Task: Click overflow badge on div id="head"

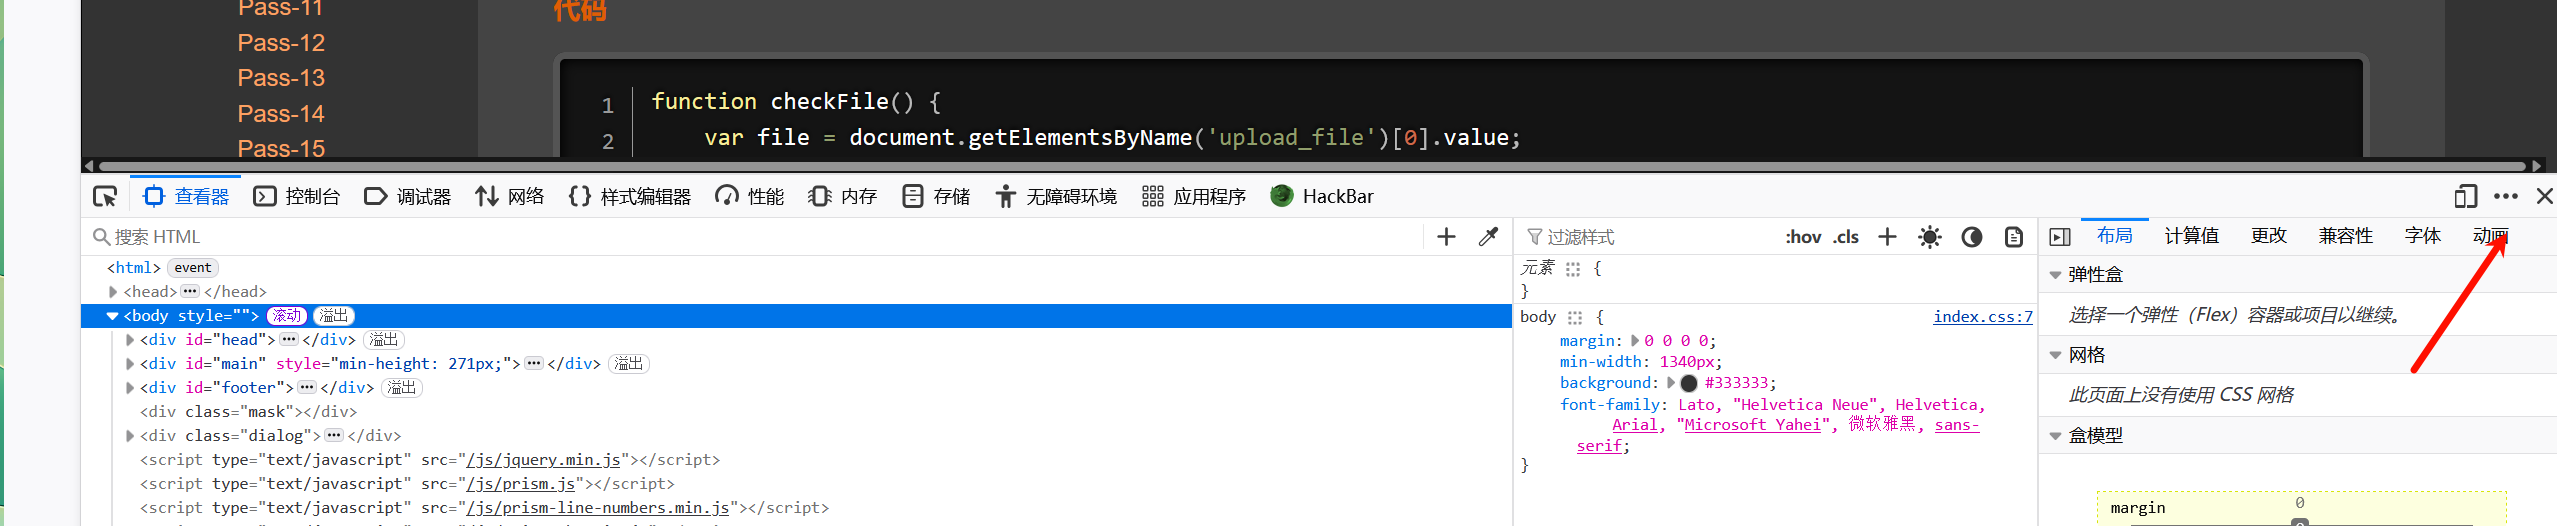Action: click(384, 340)
